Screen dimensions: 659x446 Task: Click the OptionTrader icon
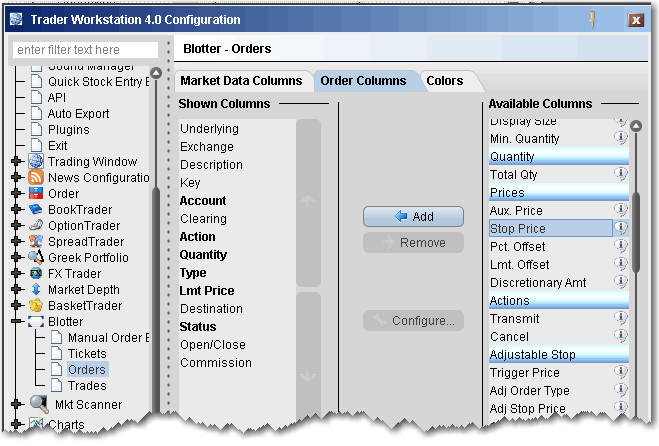pos(36,225)
